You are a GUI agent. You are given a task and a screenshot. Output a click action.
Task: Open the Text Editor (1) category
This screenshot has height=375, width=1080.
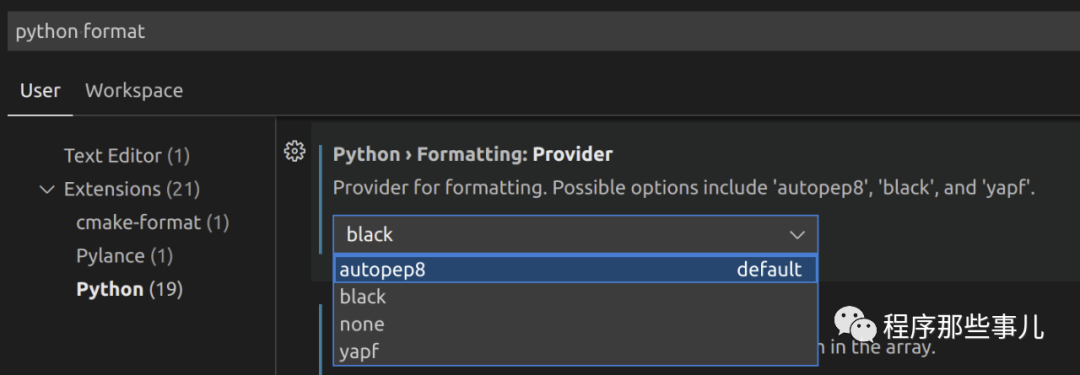127,156
